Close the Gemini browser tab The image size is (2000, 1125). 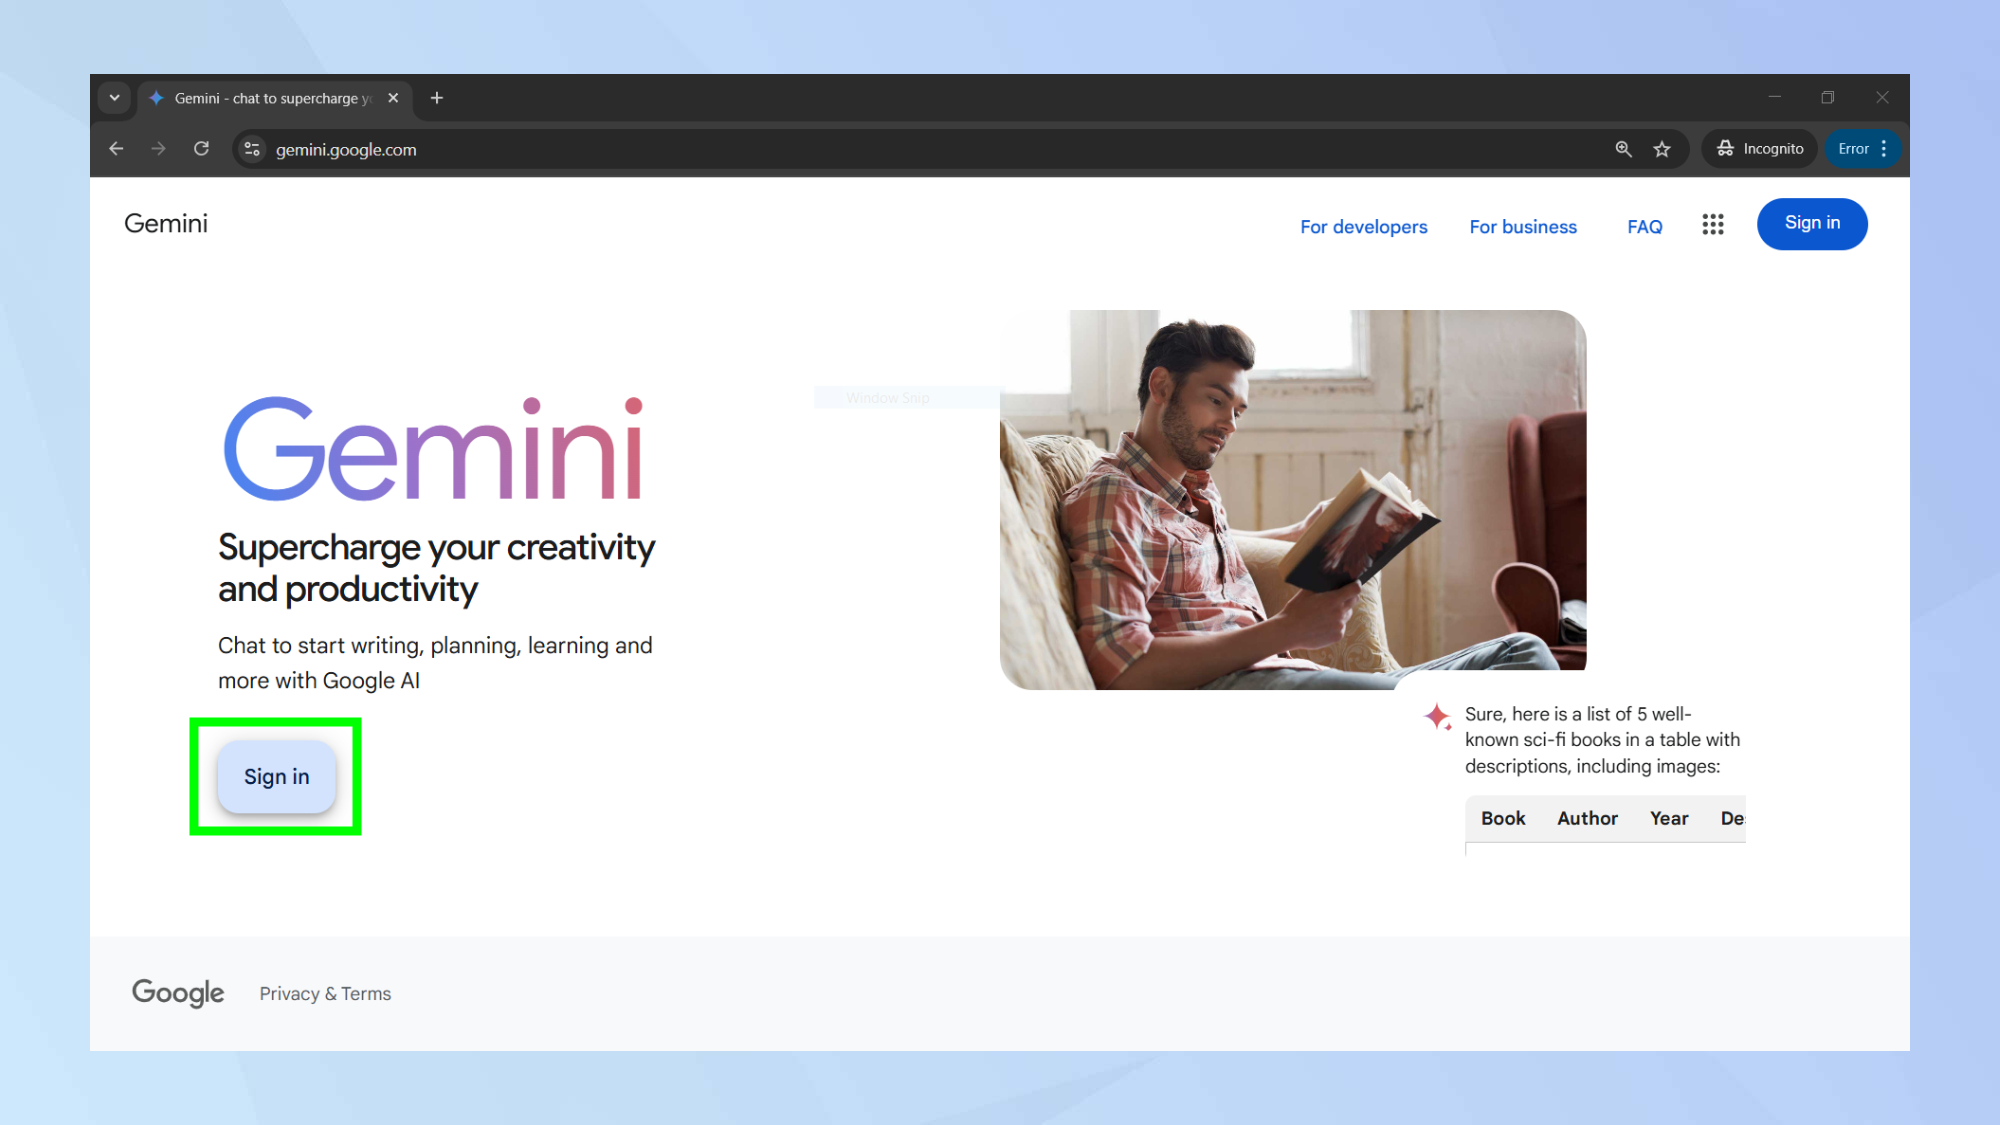[x=393, y=98]
